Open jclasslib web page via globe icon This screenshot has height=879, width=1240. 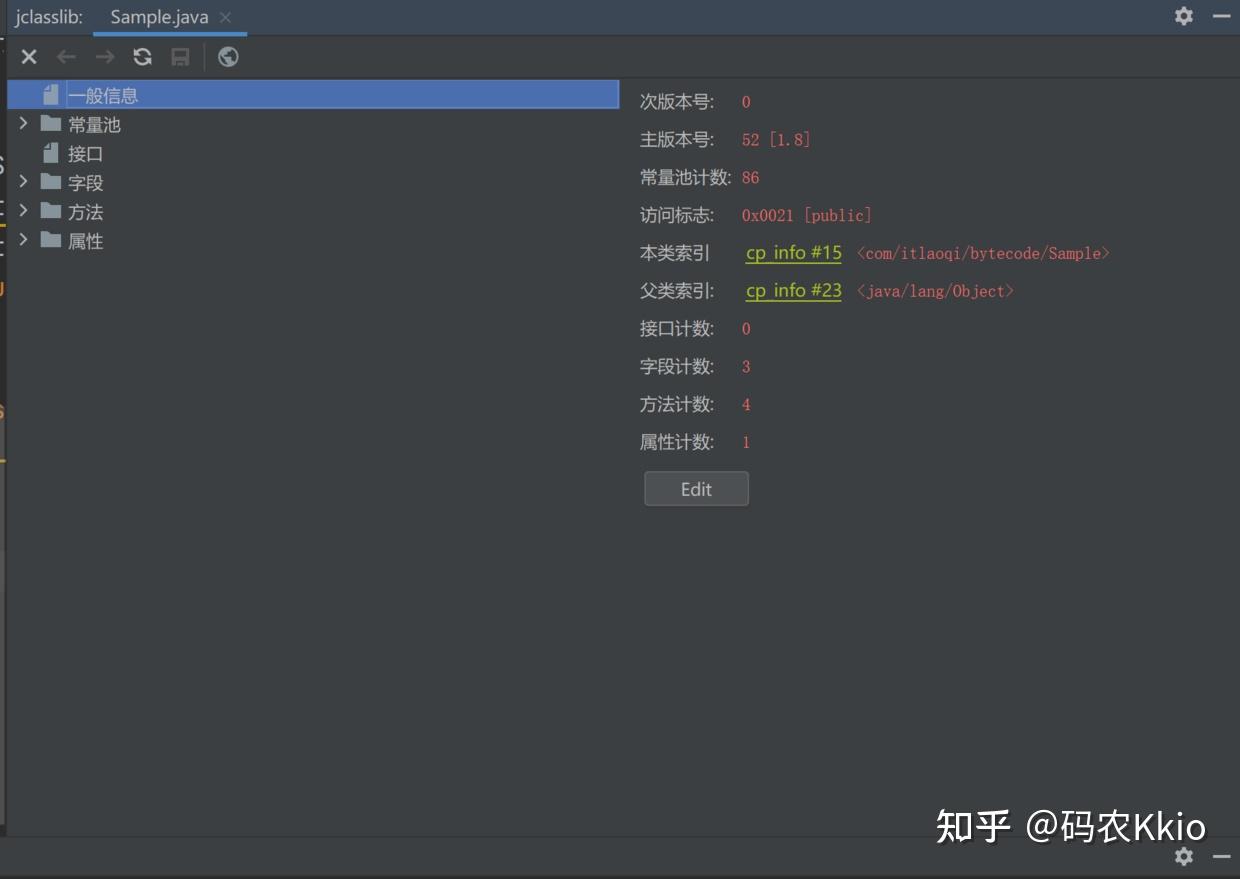(228, 57)
